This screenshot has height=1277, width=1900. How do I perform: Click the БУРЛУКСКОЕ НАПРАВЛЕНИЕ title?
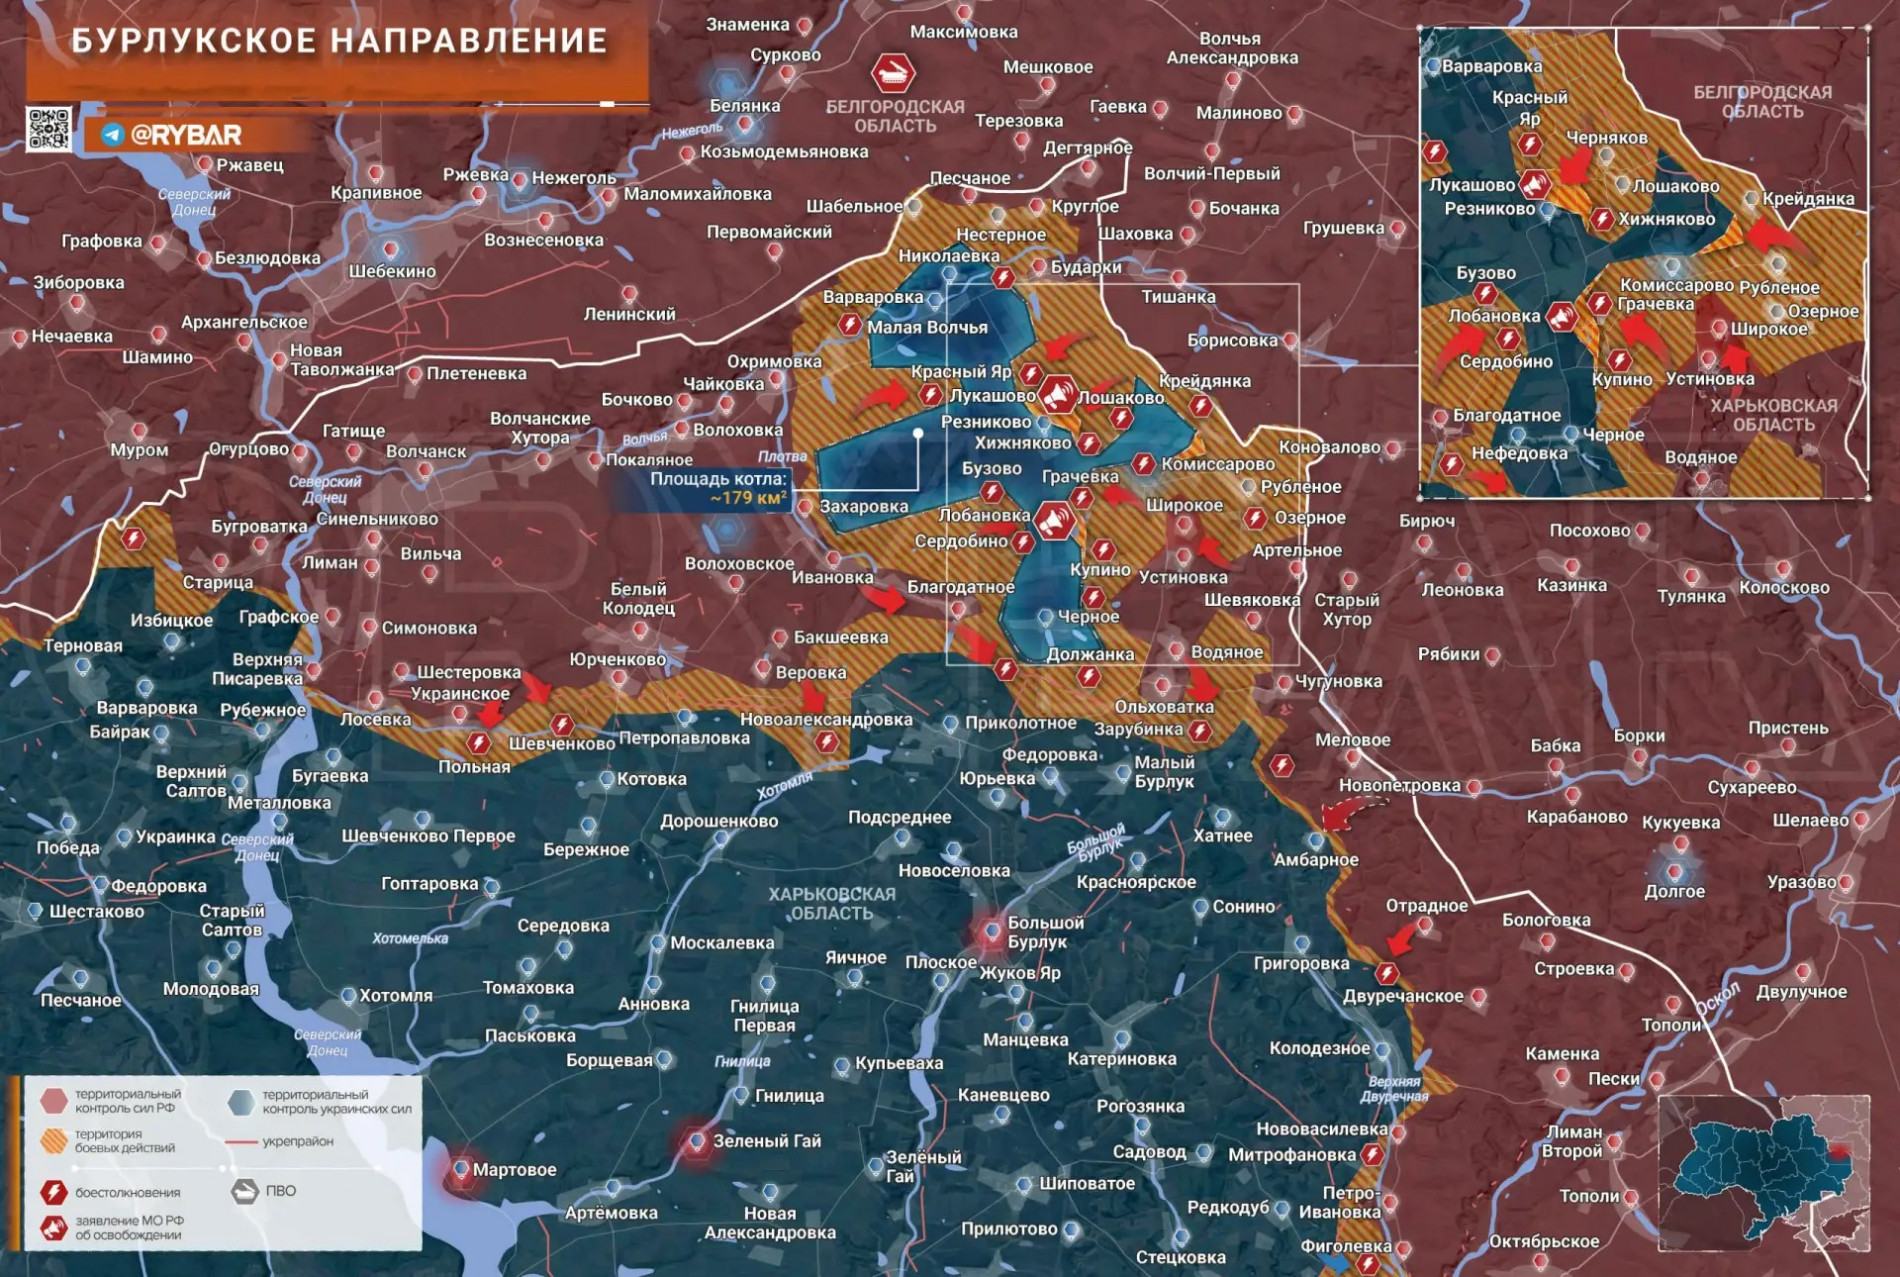click(x=339, y=41)
